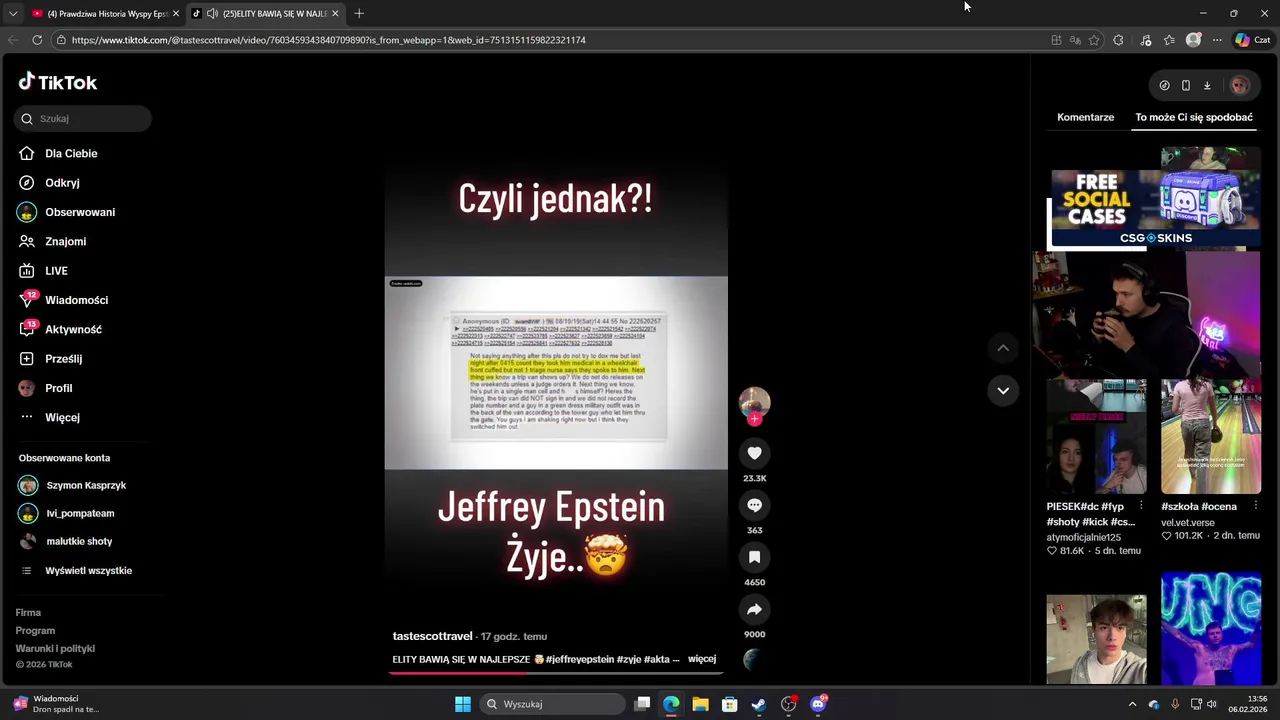Open ivi_pompateam followed account

tap(66, 513)
